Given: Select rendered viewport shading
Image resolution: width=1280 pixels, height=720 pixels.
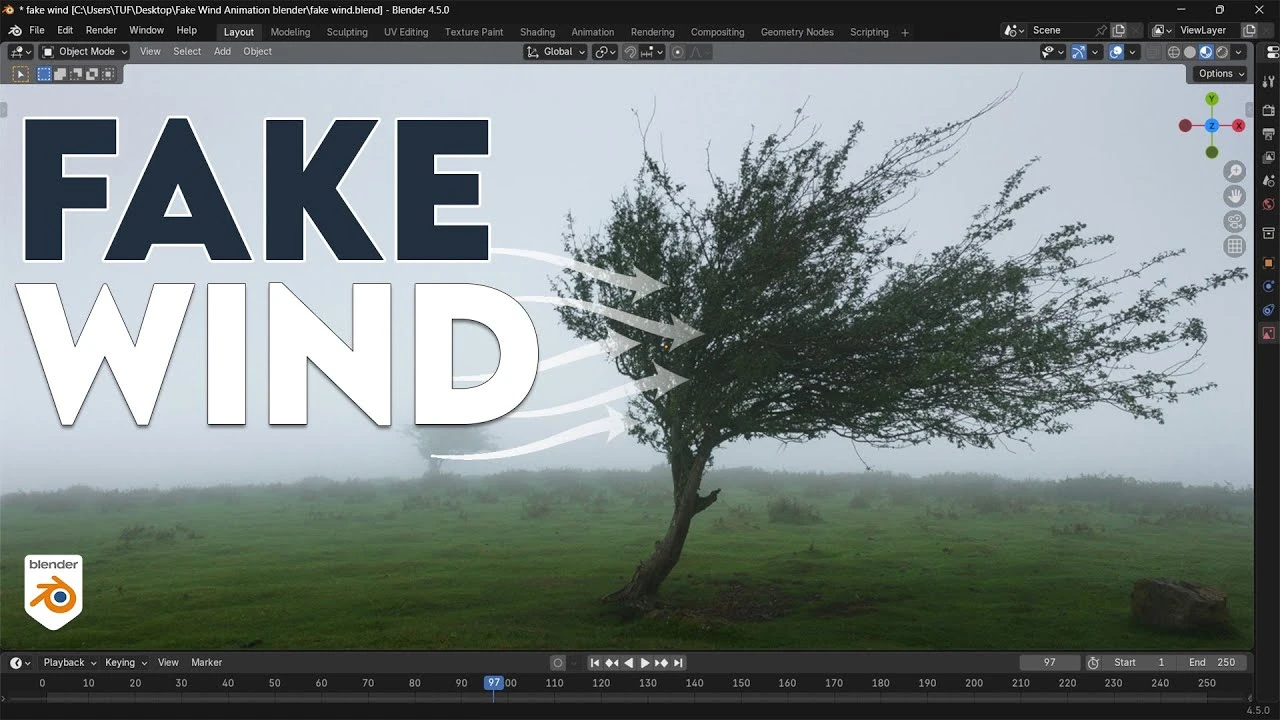Looking at the screenshot, I should pos(1222,52).
